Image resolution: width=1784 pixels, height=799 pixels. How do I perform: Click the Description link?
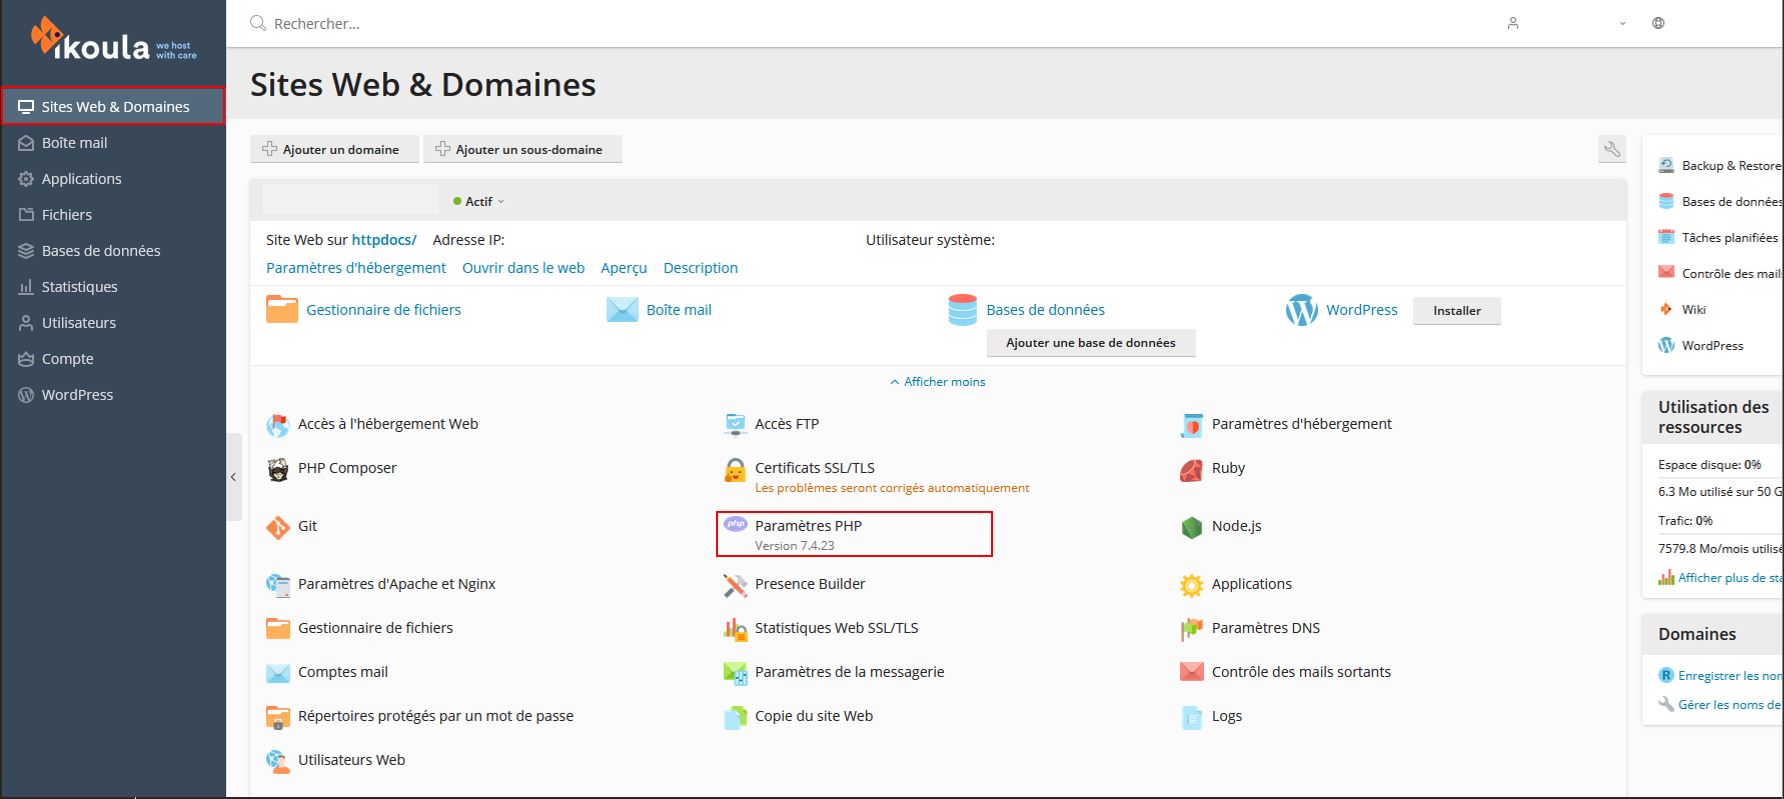point(700,268)
